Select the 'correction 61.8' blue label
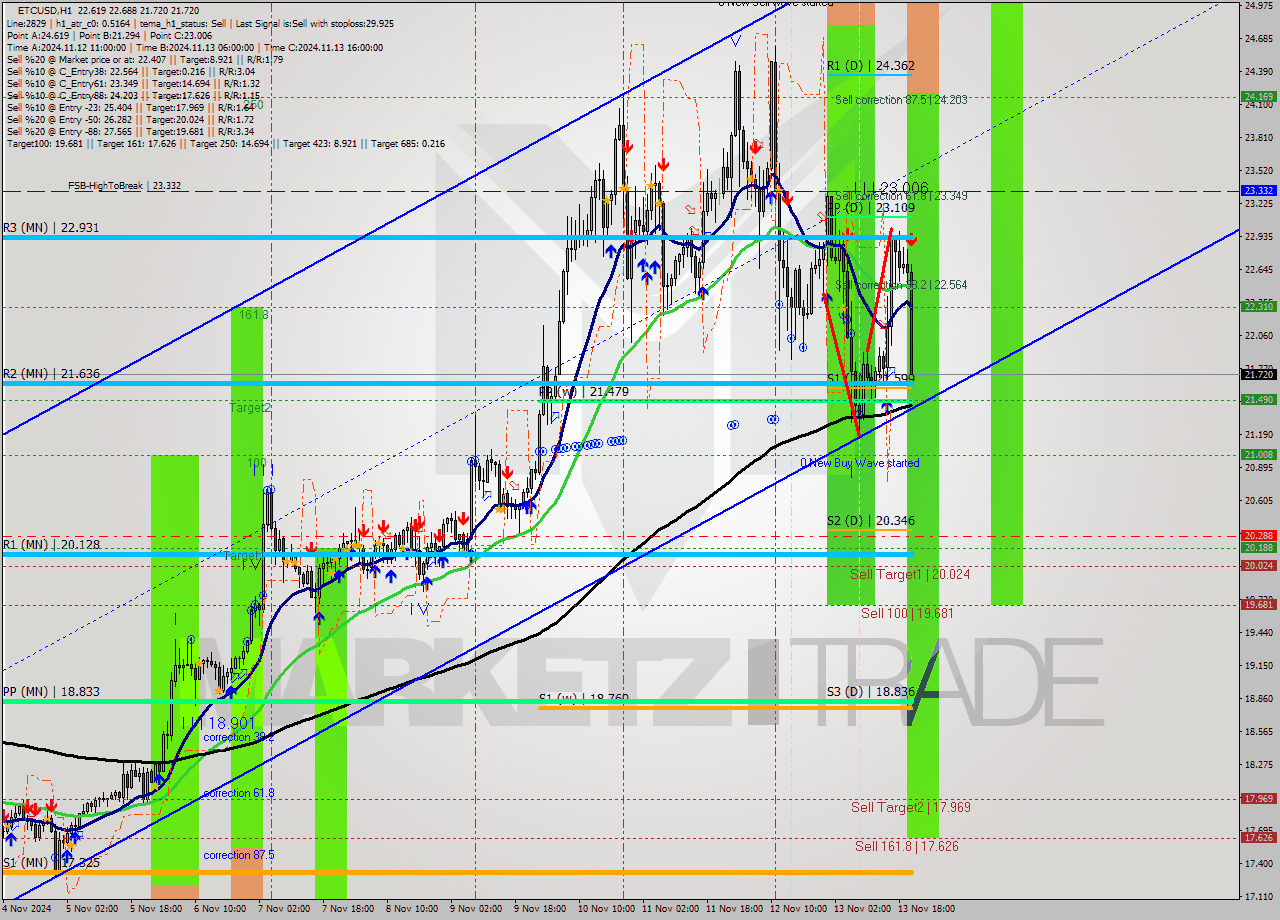The width and height of the screenshot is (1280, 920). [239, 793]
